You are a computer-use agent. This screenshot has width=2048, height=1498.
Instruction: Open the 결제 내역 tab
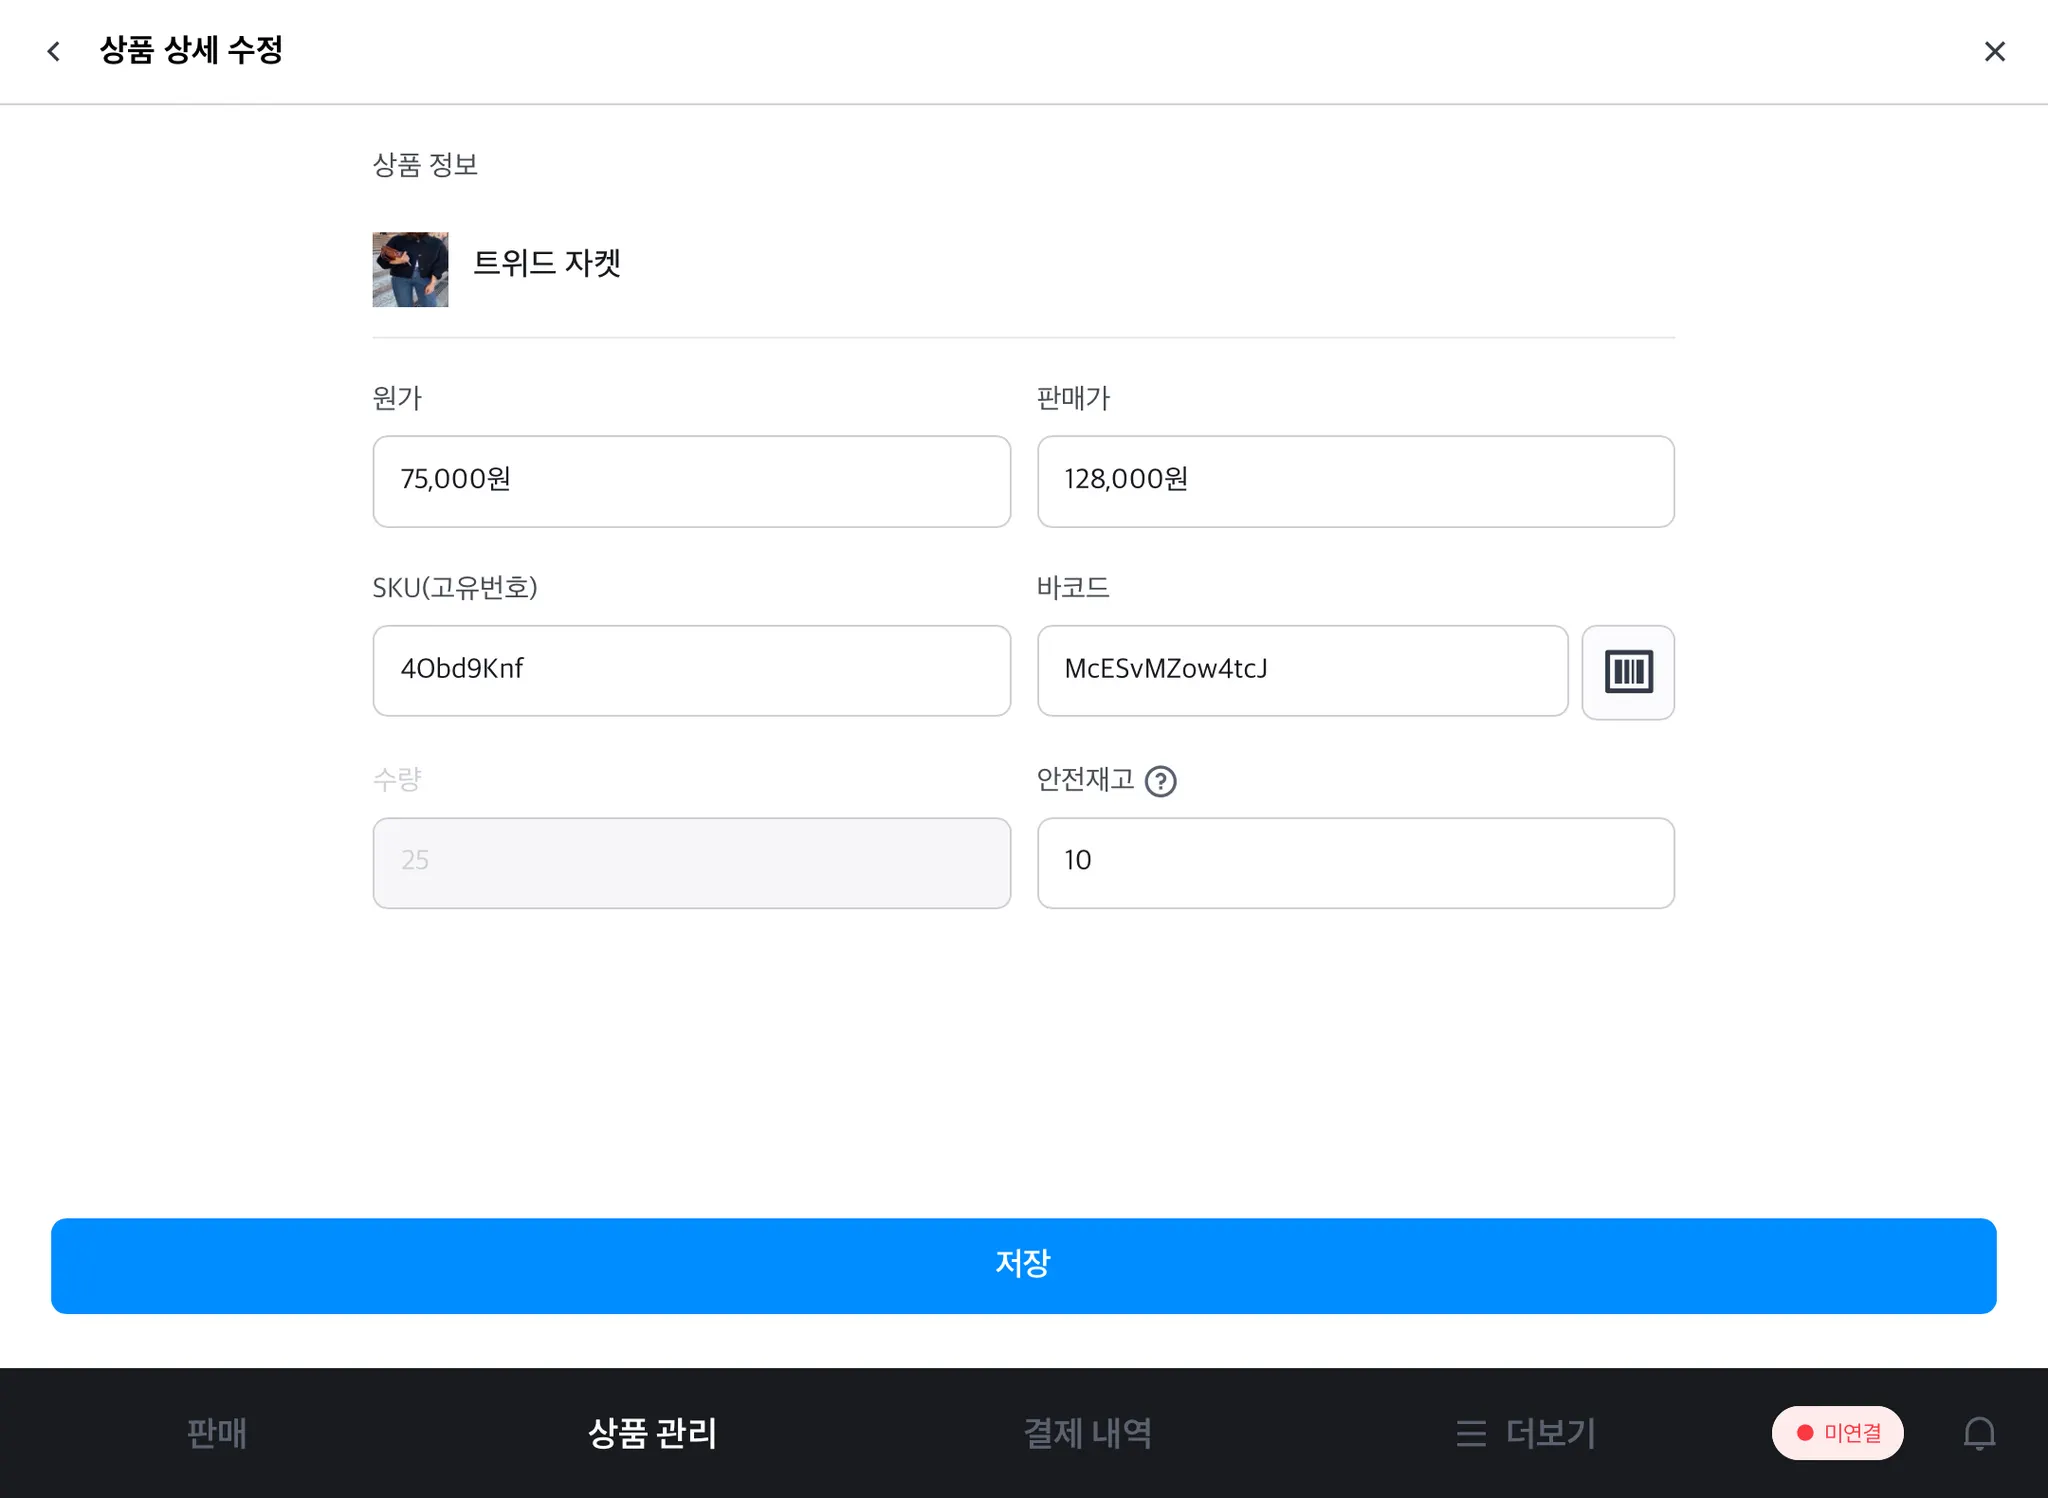pyautogui.click(x=1087, y=1433)
